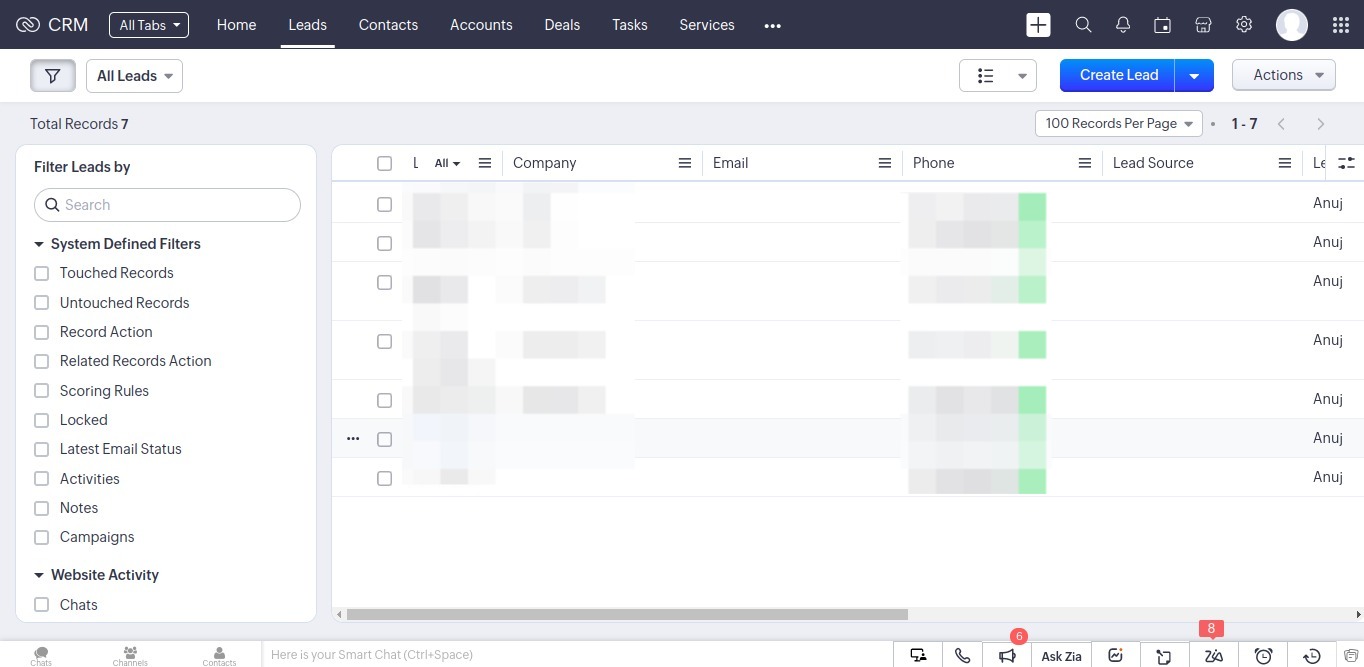Click the Create Lead button

point(1118,75)
